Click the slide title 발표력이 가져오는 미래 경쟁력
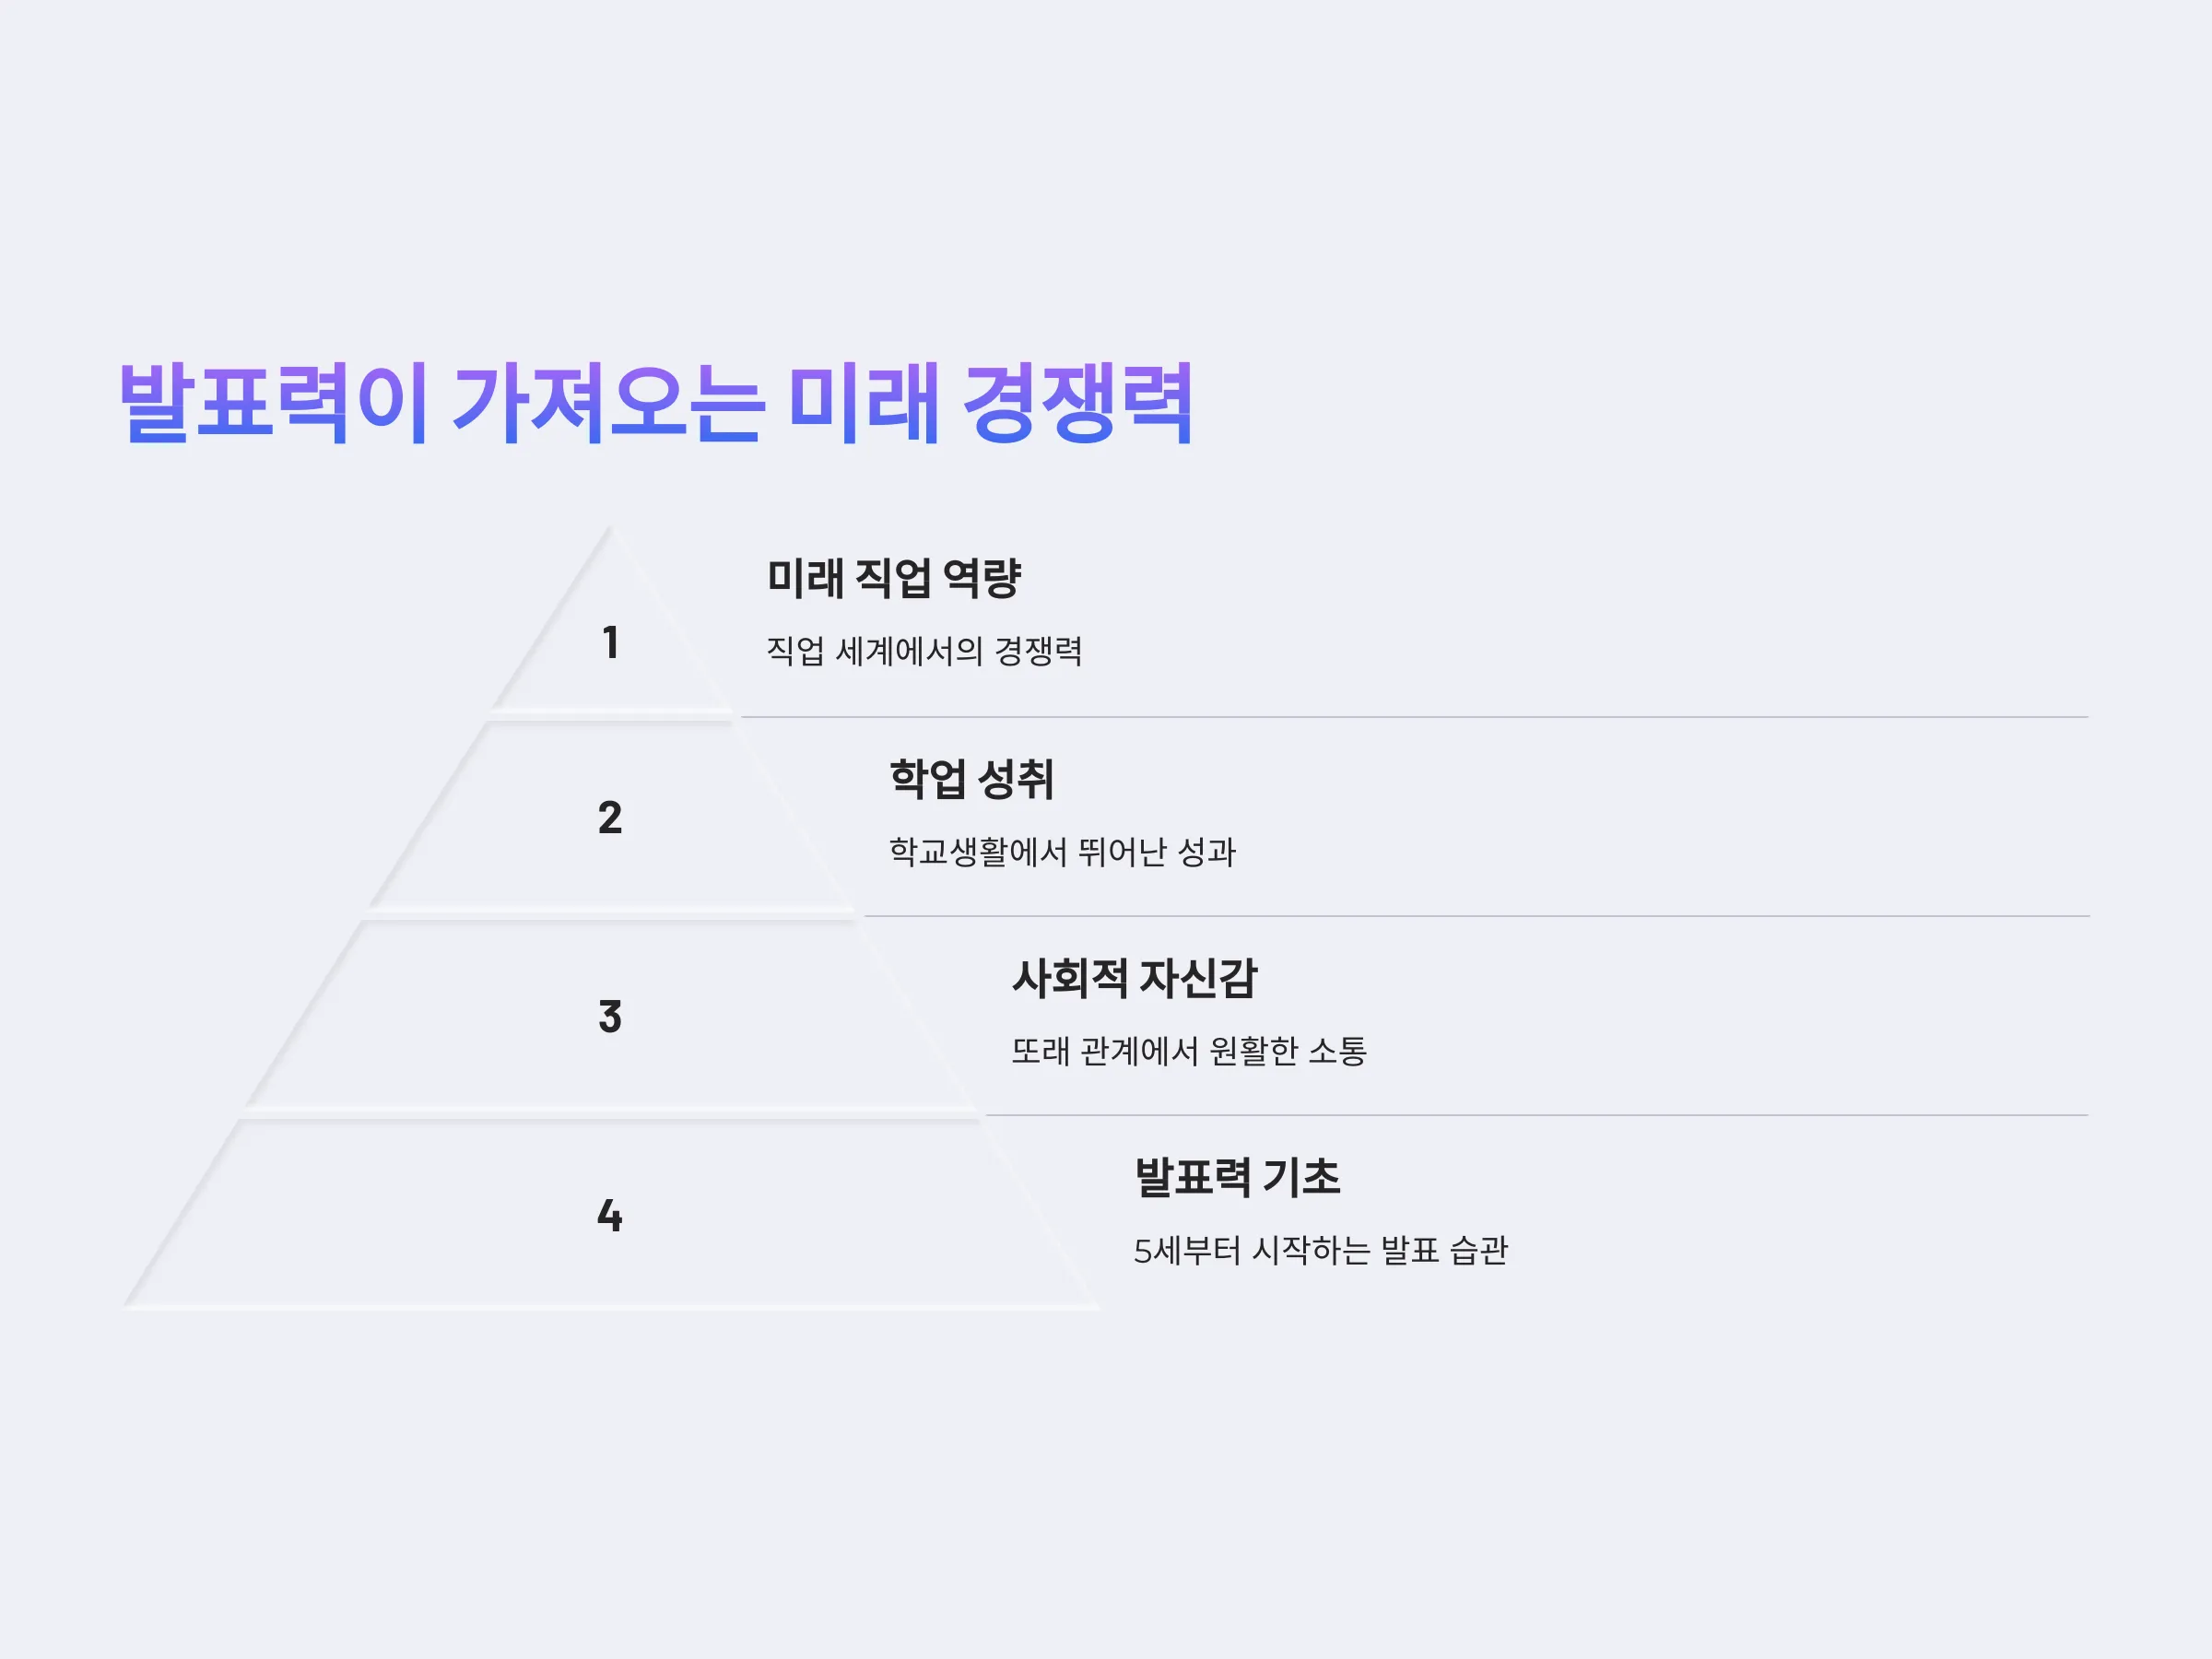Image resolution: width=2212 pixels, height=1659 pixels. (656, 402)
